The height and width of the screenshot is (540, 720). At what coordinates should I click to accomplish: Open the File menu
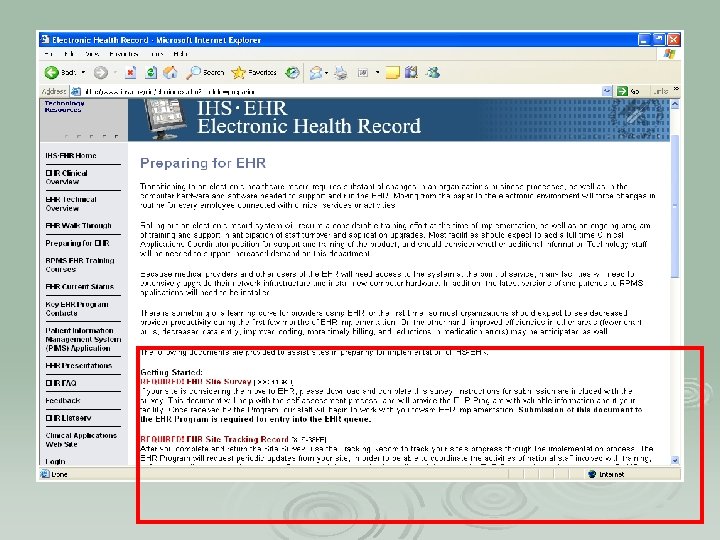pyautogui.click(x=48, y=54)
